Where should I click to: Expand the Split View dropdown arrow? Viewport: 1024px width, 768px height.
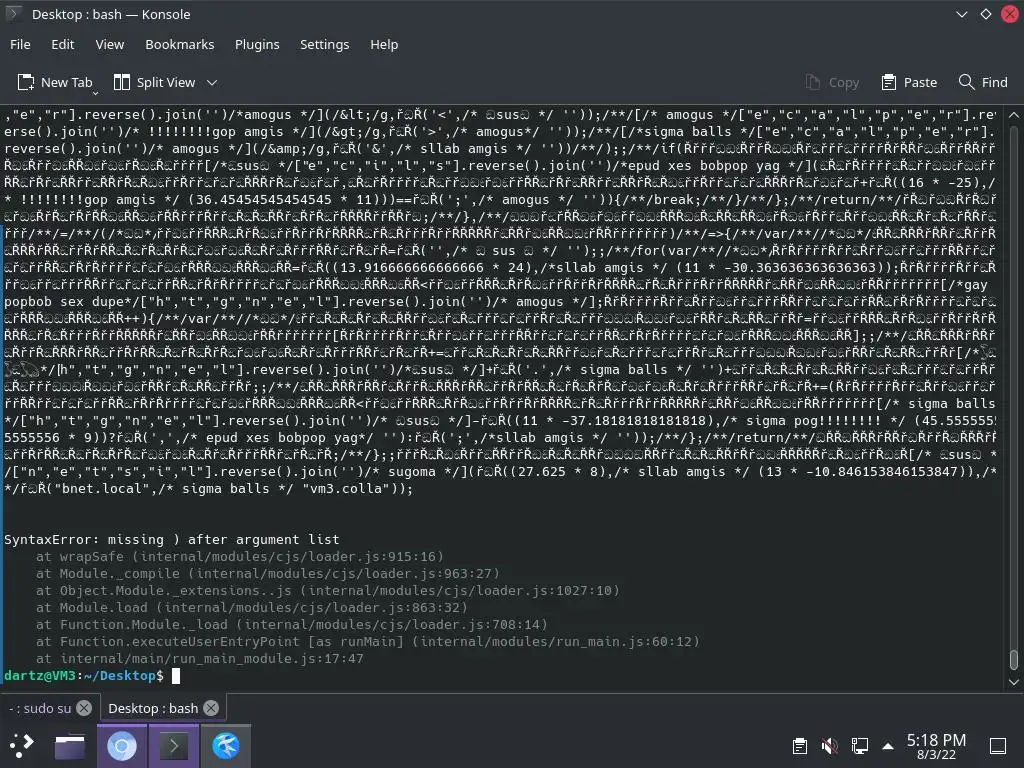coord(212,83)
